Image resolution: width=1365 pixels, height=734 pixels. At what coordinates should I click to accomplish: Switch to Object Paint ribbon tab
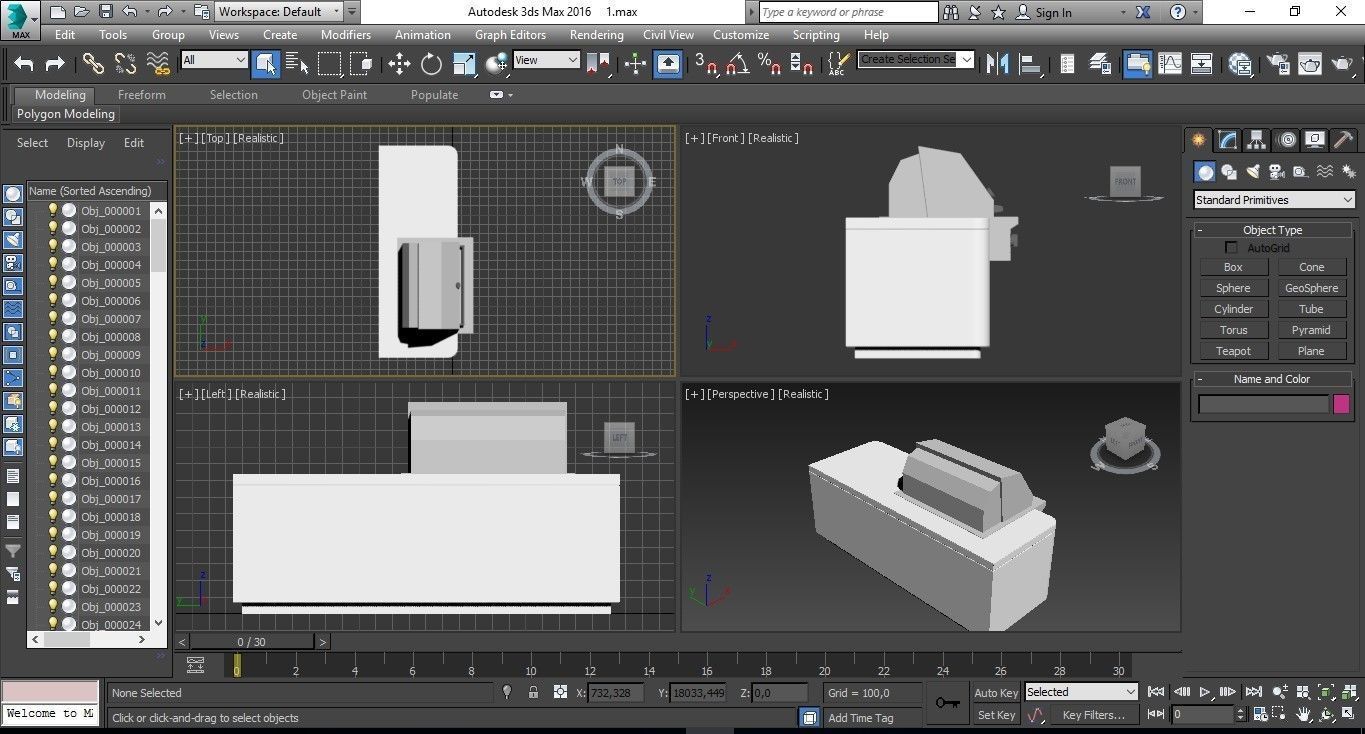[x=335, y=95]
